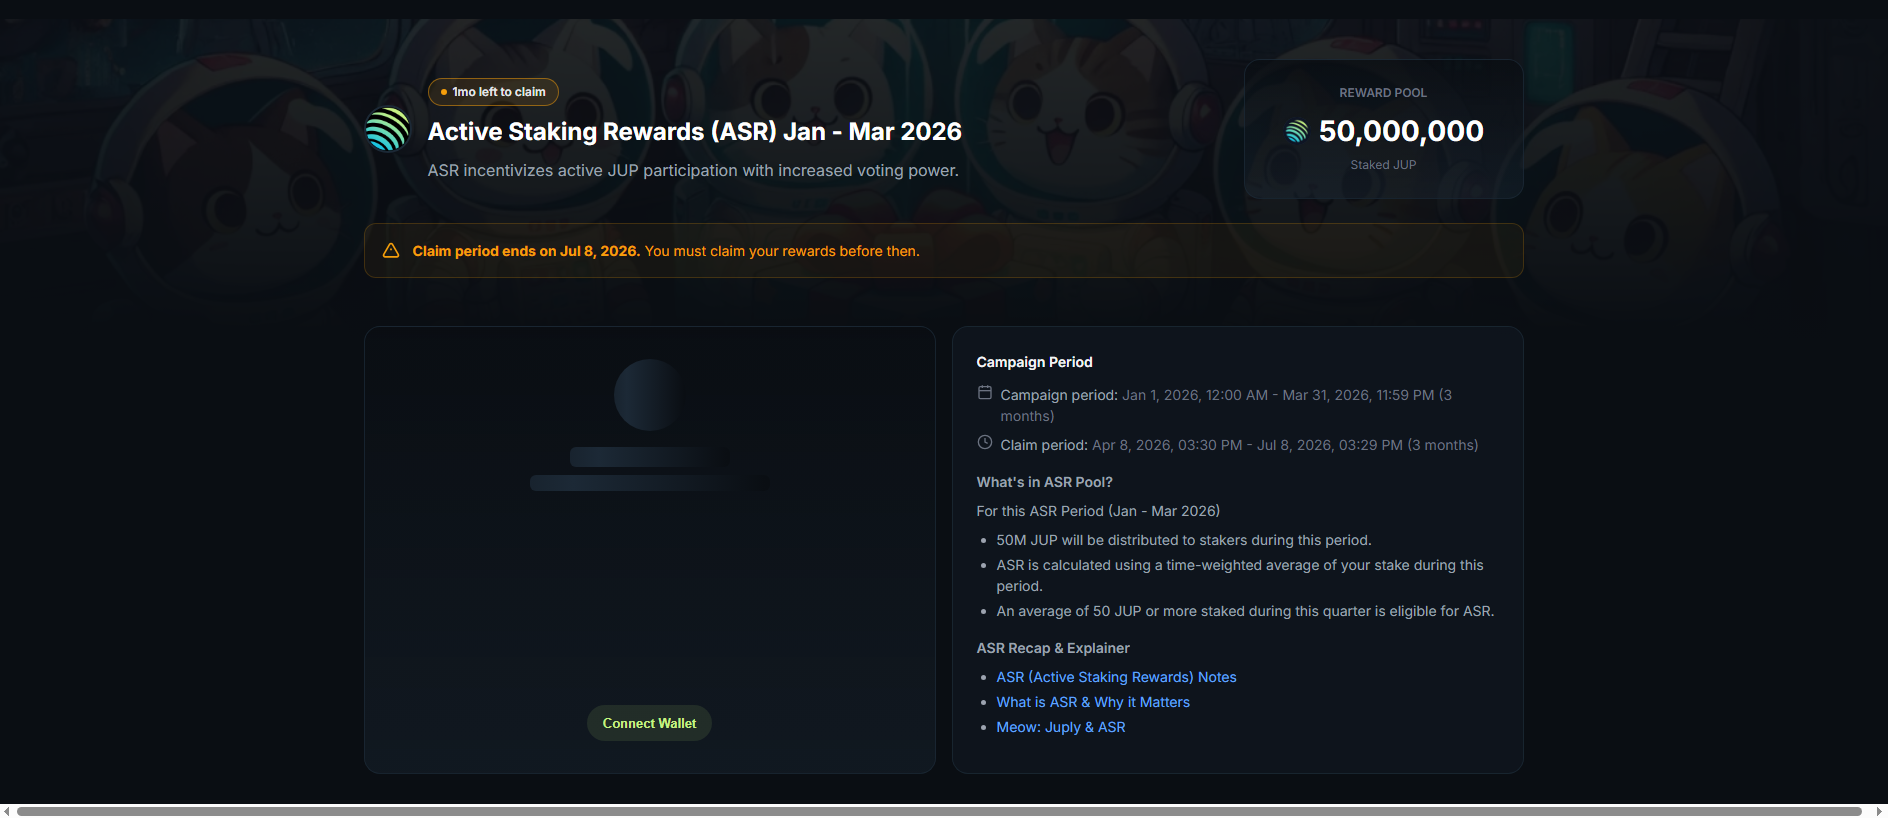The width and height of the screenshot is (1888, 818).
Task: Open What is ASR & Why it Matters link
Action: point(1093,702)
